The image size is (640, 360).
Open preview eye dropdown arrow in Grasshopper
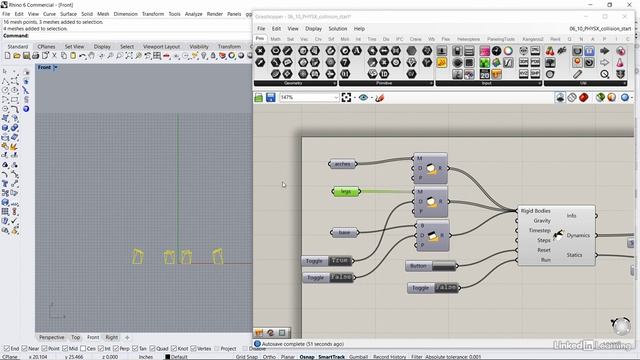(x=371, y=98)
